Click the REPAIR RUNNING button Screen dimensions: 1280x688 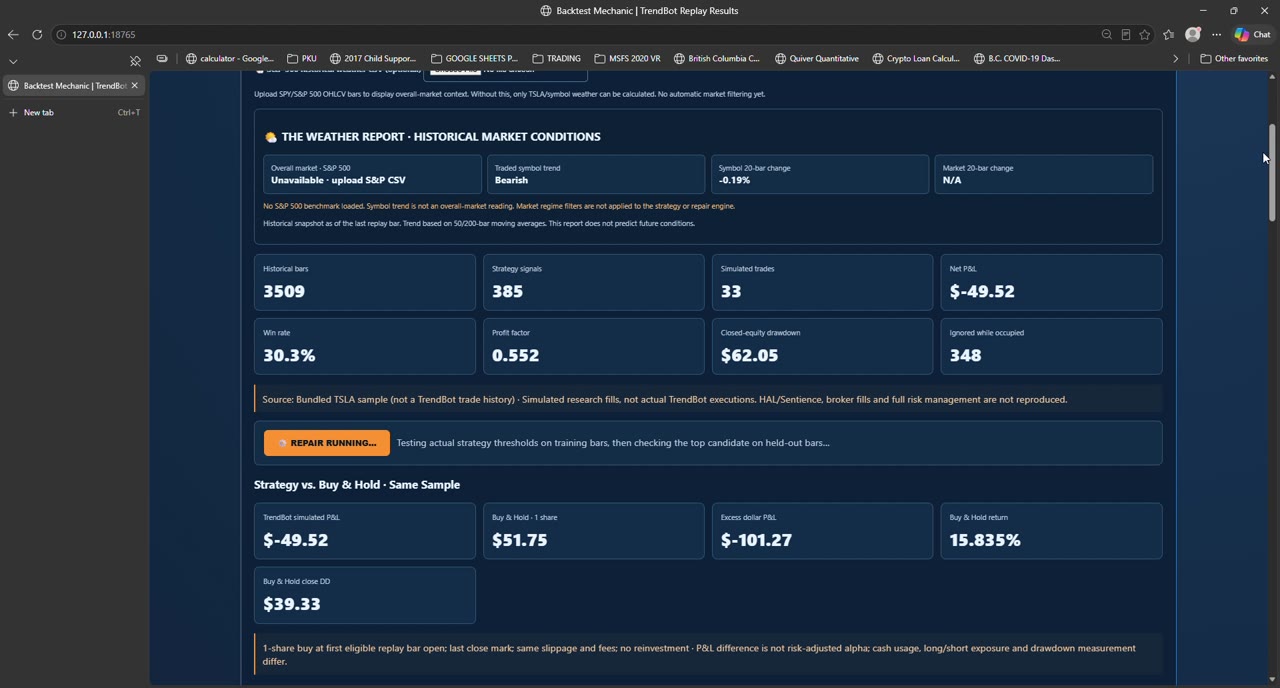327,442
